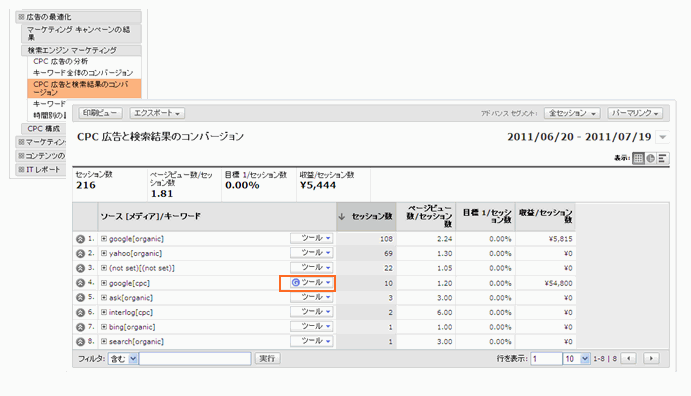
Task: Sort by 収益/セッション数 column header
Action: (x=546, y=216)
